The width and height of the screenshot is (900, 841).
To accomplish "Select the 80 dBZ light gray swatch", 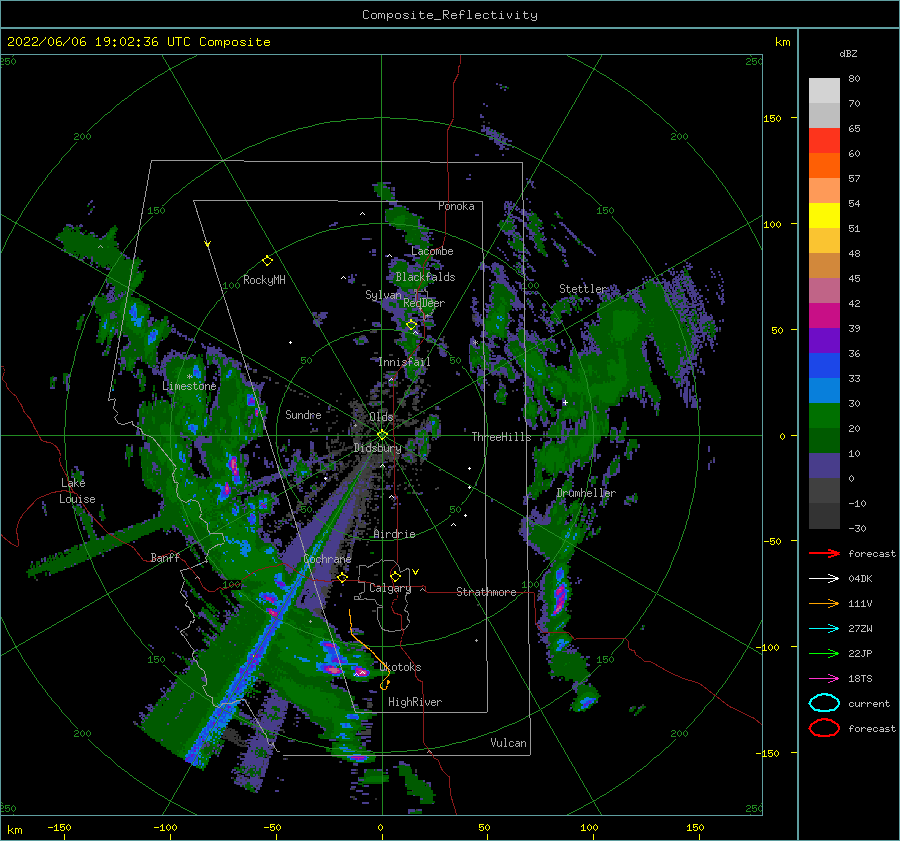I will coord(824,90).
